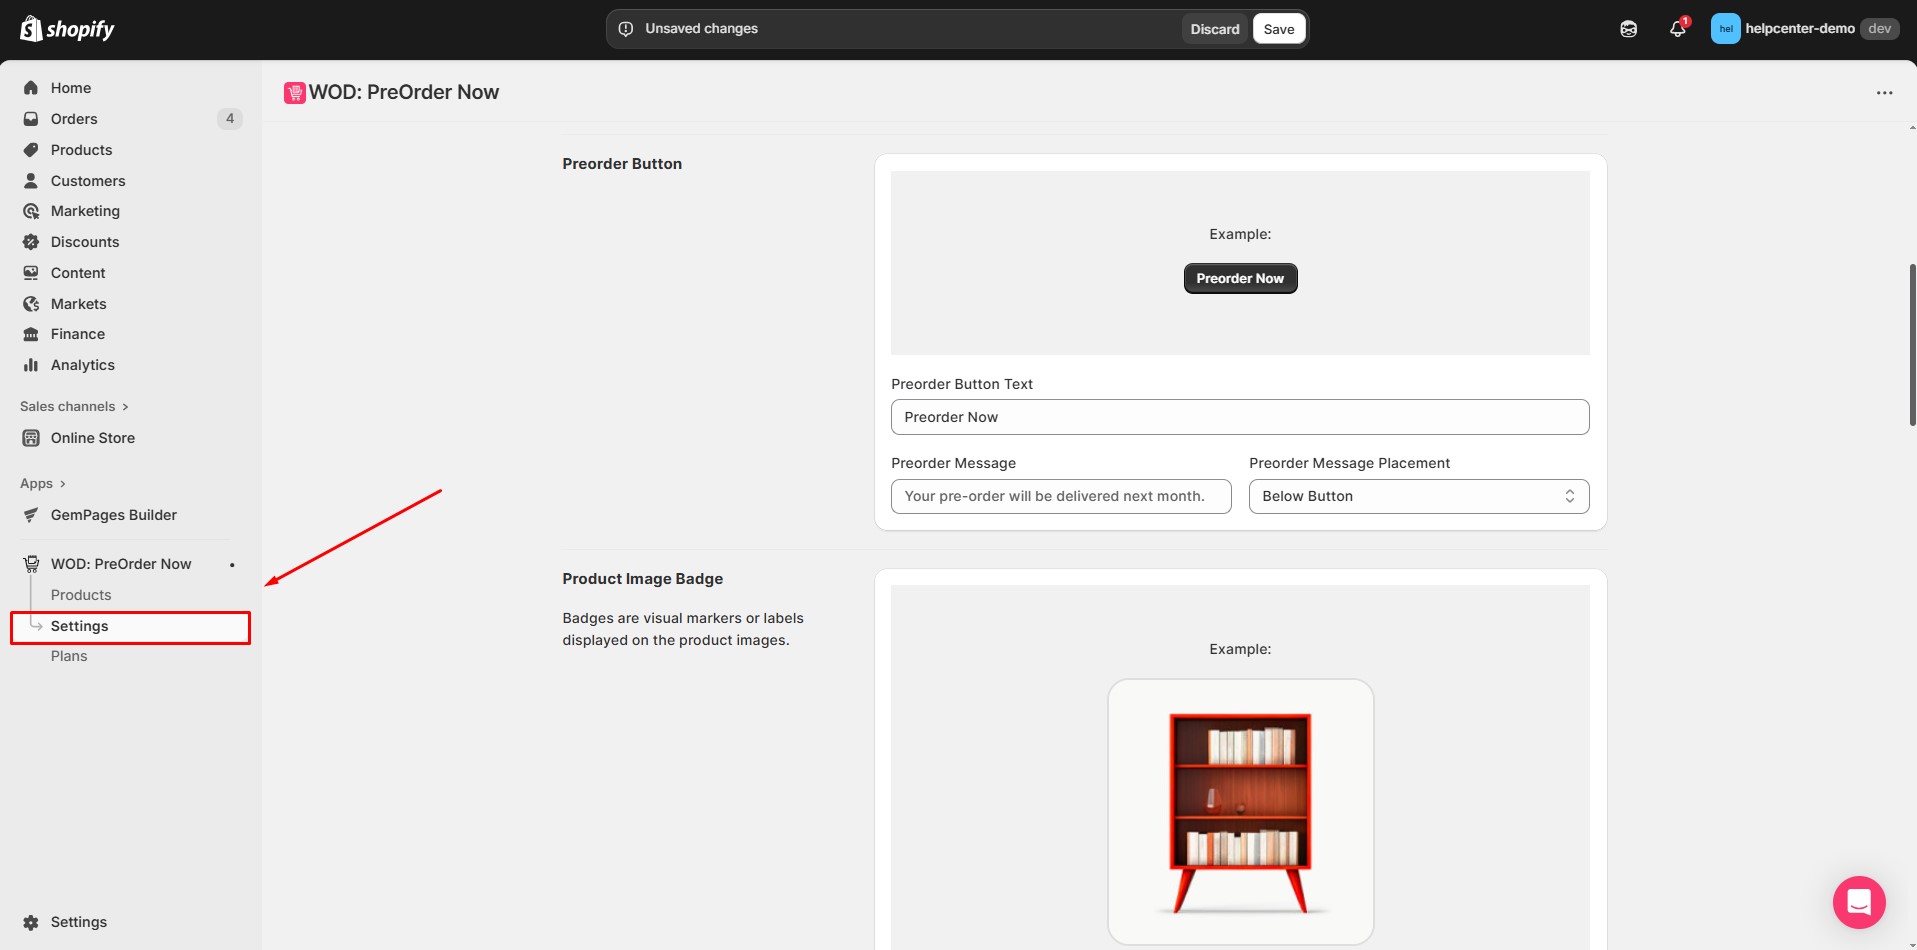
Task: Click the Online Store storefront icon
Action: pyautogui.click(x=31, y=438)
